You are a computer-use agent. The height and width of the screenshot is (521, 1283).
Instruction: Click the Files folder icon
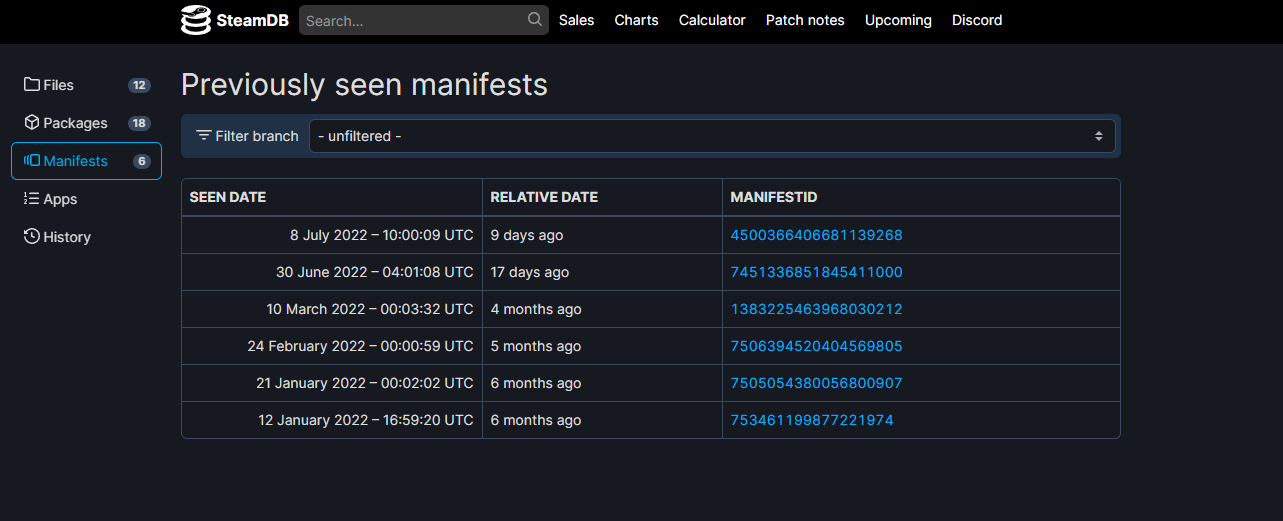pyautogui.click(x=32, y=85)
